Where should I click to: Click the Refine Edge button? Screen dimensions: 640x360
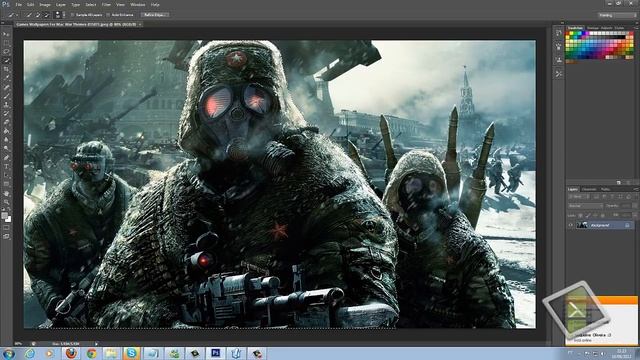coord(154,15)
